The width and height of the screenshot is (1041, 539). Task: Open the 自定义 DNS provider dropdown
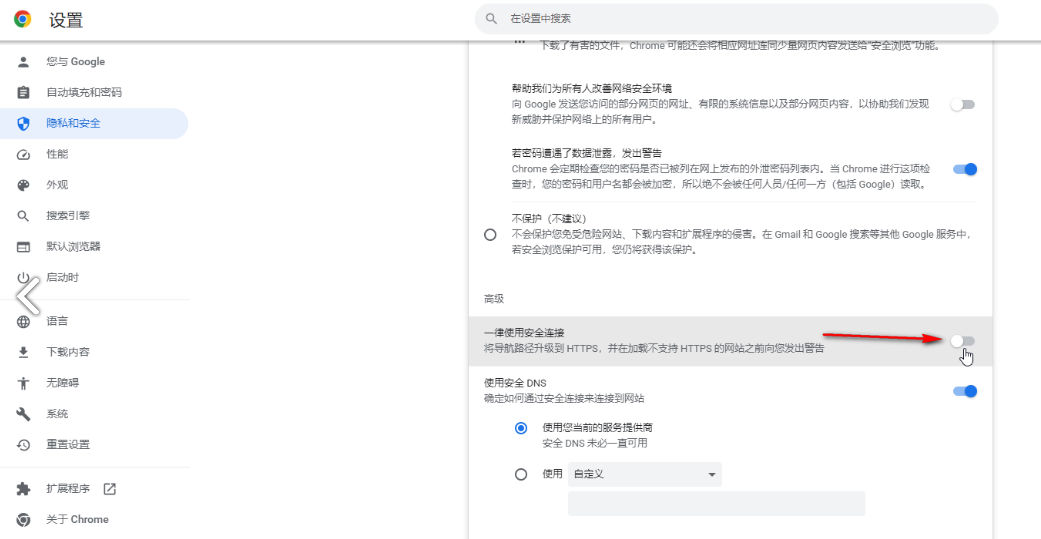point(645,475)
